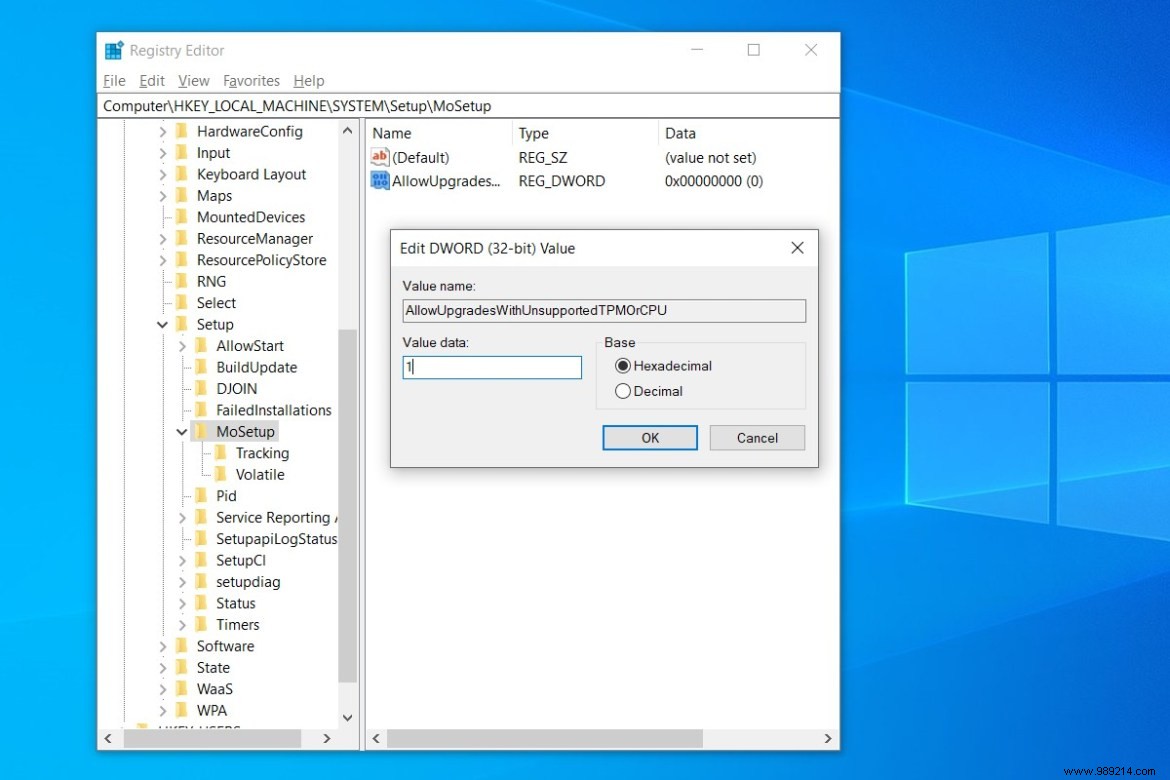
Task: Select the Setup folder icon
Action: (x=183, y=324)
